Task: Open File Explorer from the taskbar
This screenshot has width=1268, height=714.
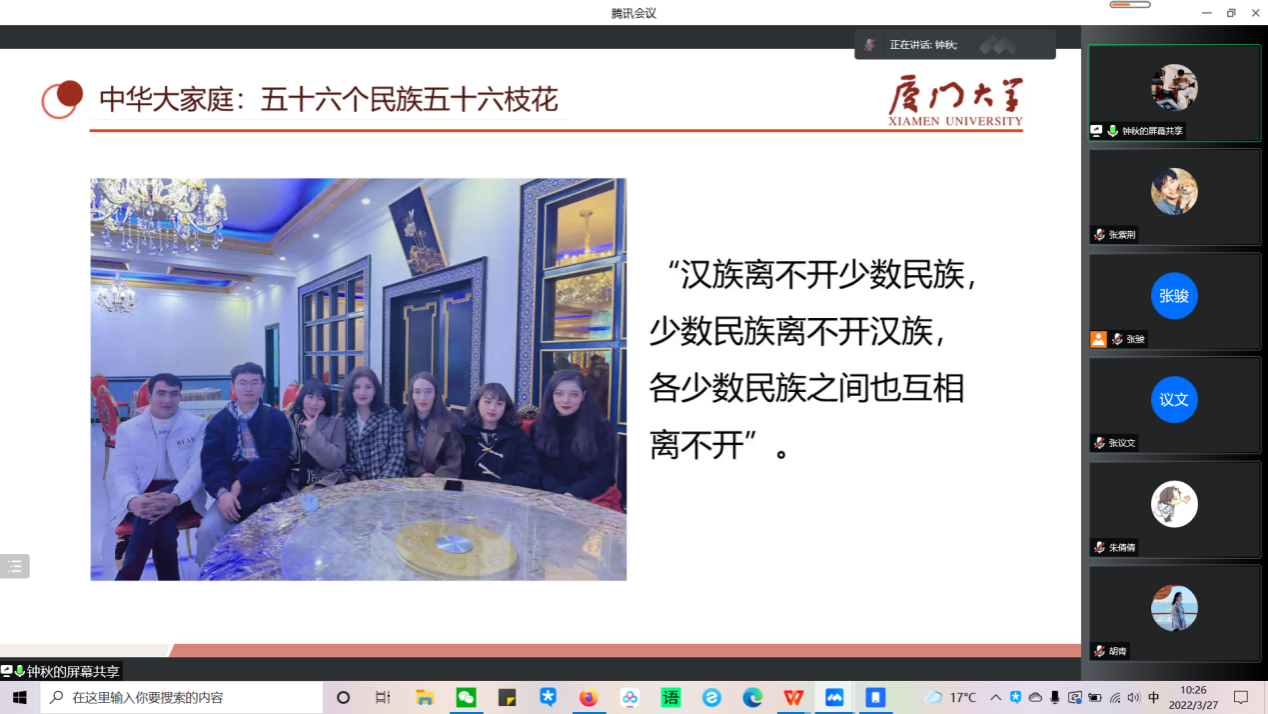Action: point(425,697)
